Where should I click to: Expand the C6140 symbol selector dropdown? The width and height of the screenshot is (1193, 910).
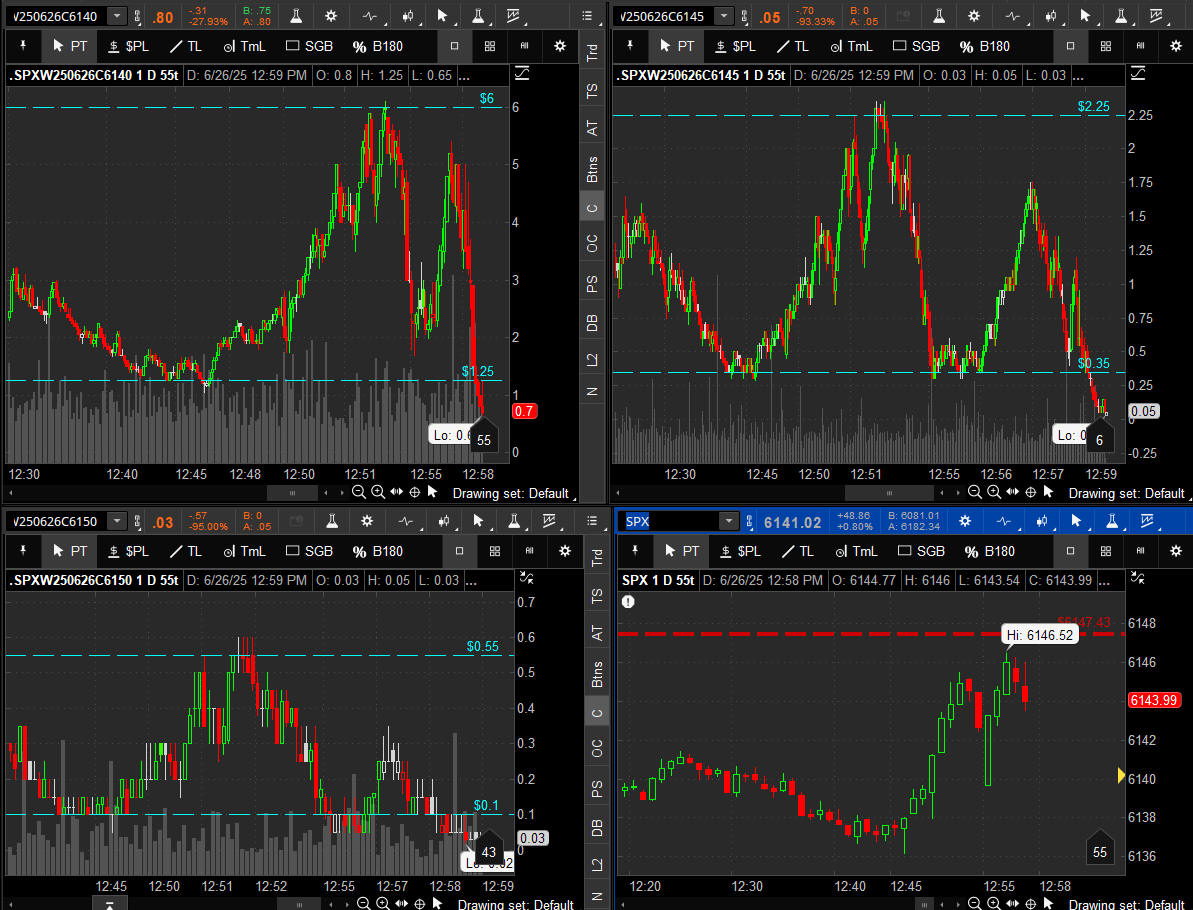pos(117,17)
